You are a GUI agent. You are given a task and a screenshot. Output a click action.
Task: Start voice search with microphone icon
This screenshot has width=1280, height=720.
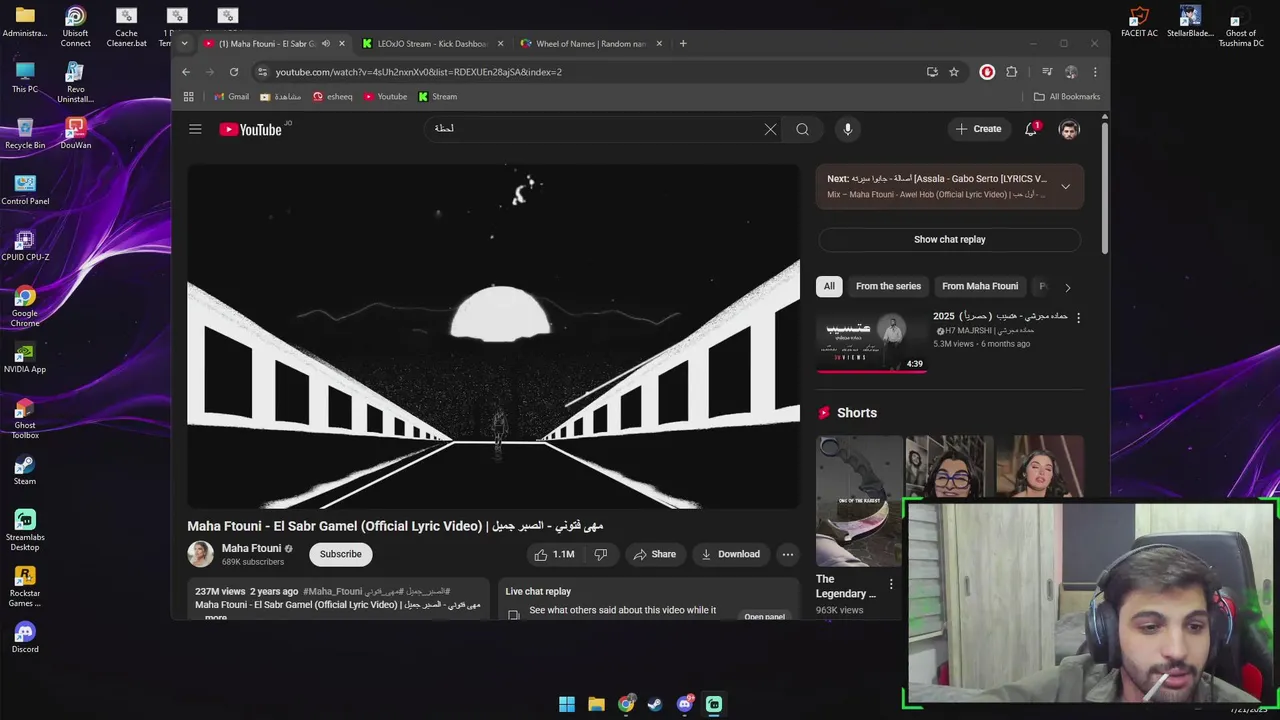point(847,129)
